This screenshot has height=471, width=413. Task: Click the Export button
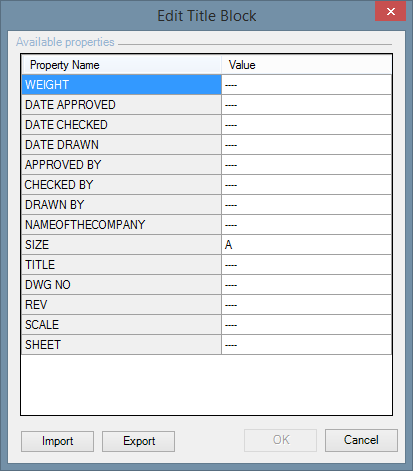click(138, 441)
